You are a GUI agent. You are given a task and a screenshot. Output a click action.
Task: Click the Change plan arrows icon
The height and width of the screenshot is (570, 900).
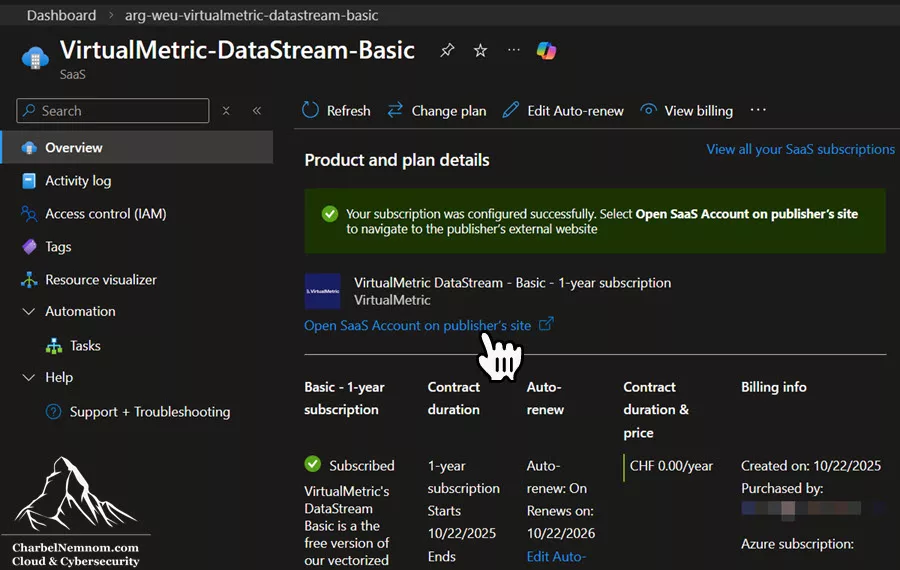tap(395, 110)
